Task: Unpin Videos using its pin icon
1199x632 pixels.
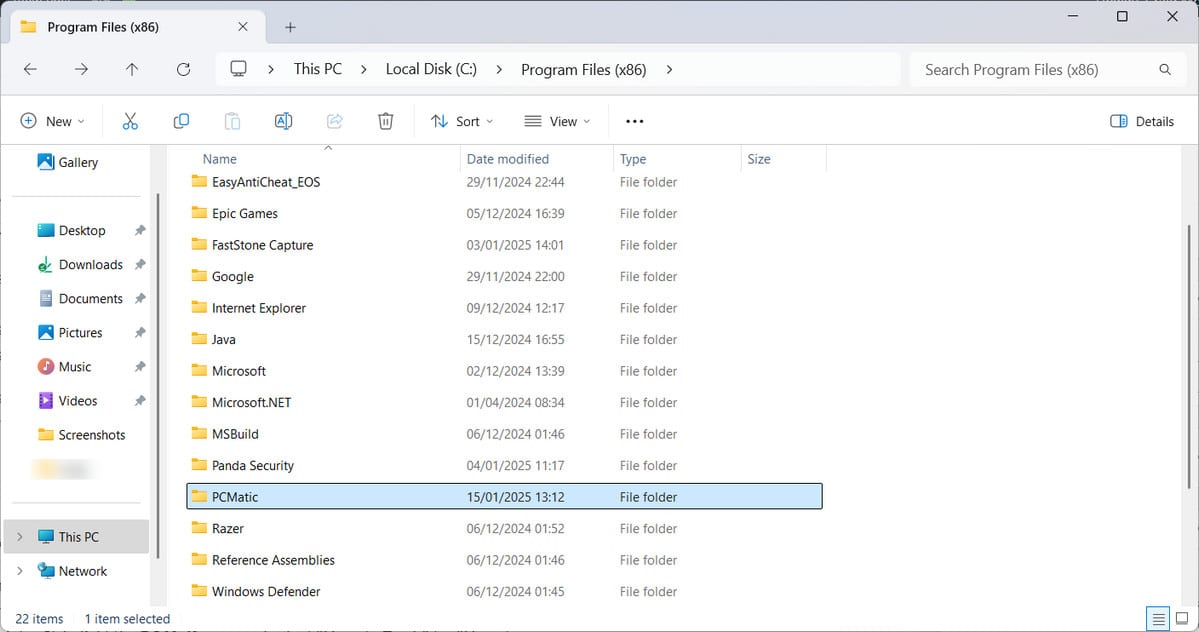Action: 140,400
